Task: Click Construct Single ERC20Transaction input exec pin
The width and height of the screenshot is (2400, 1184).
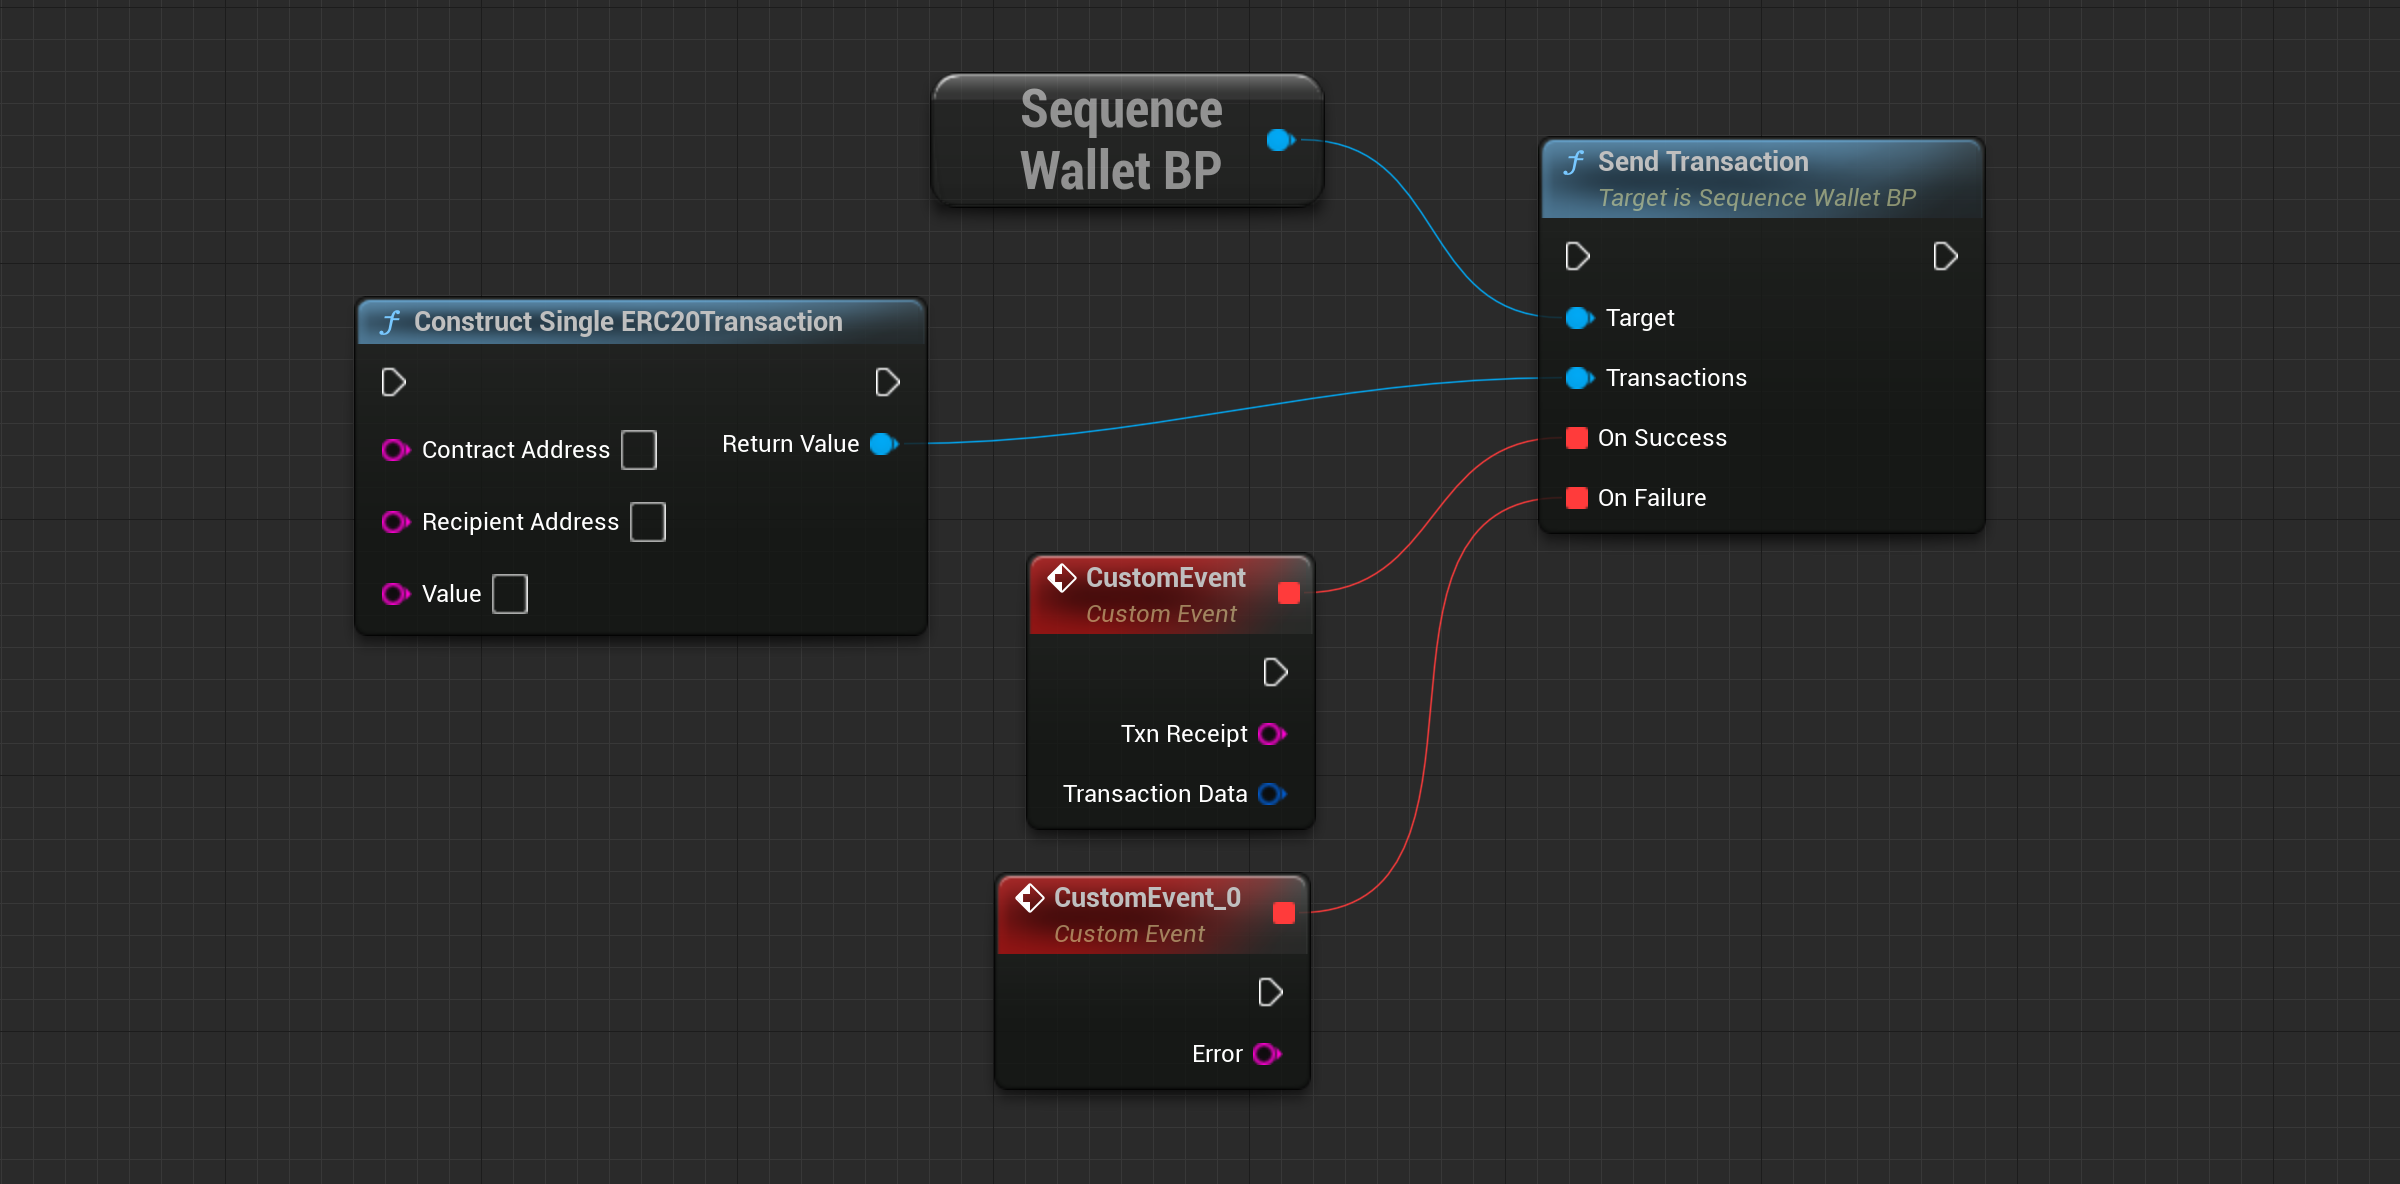Action: [393, 382]
